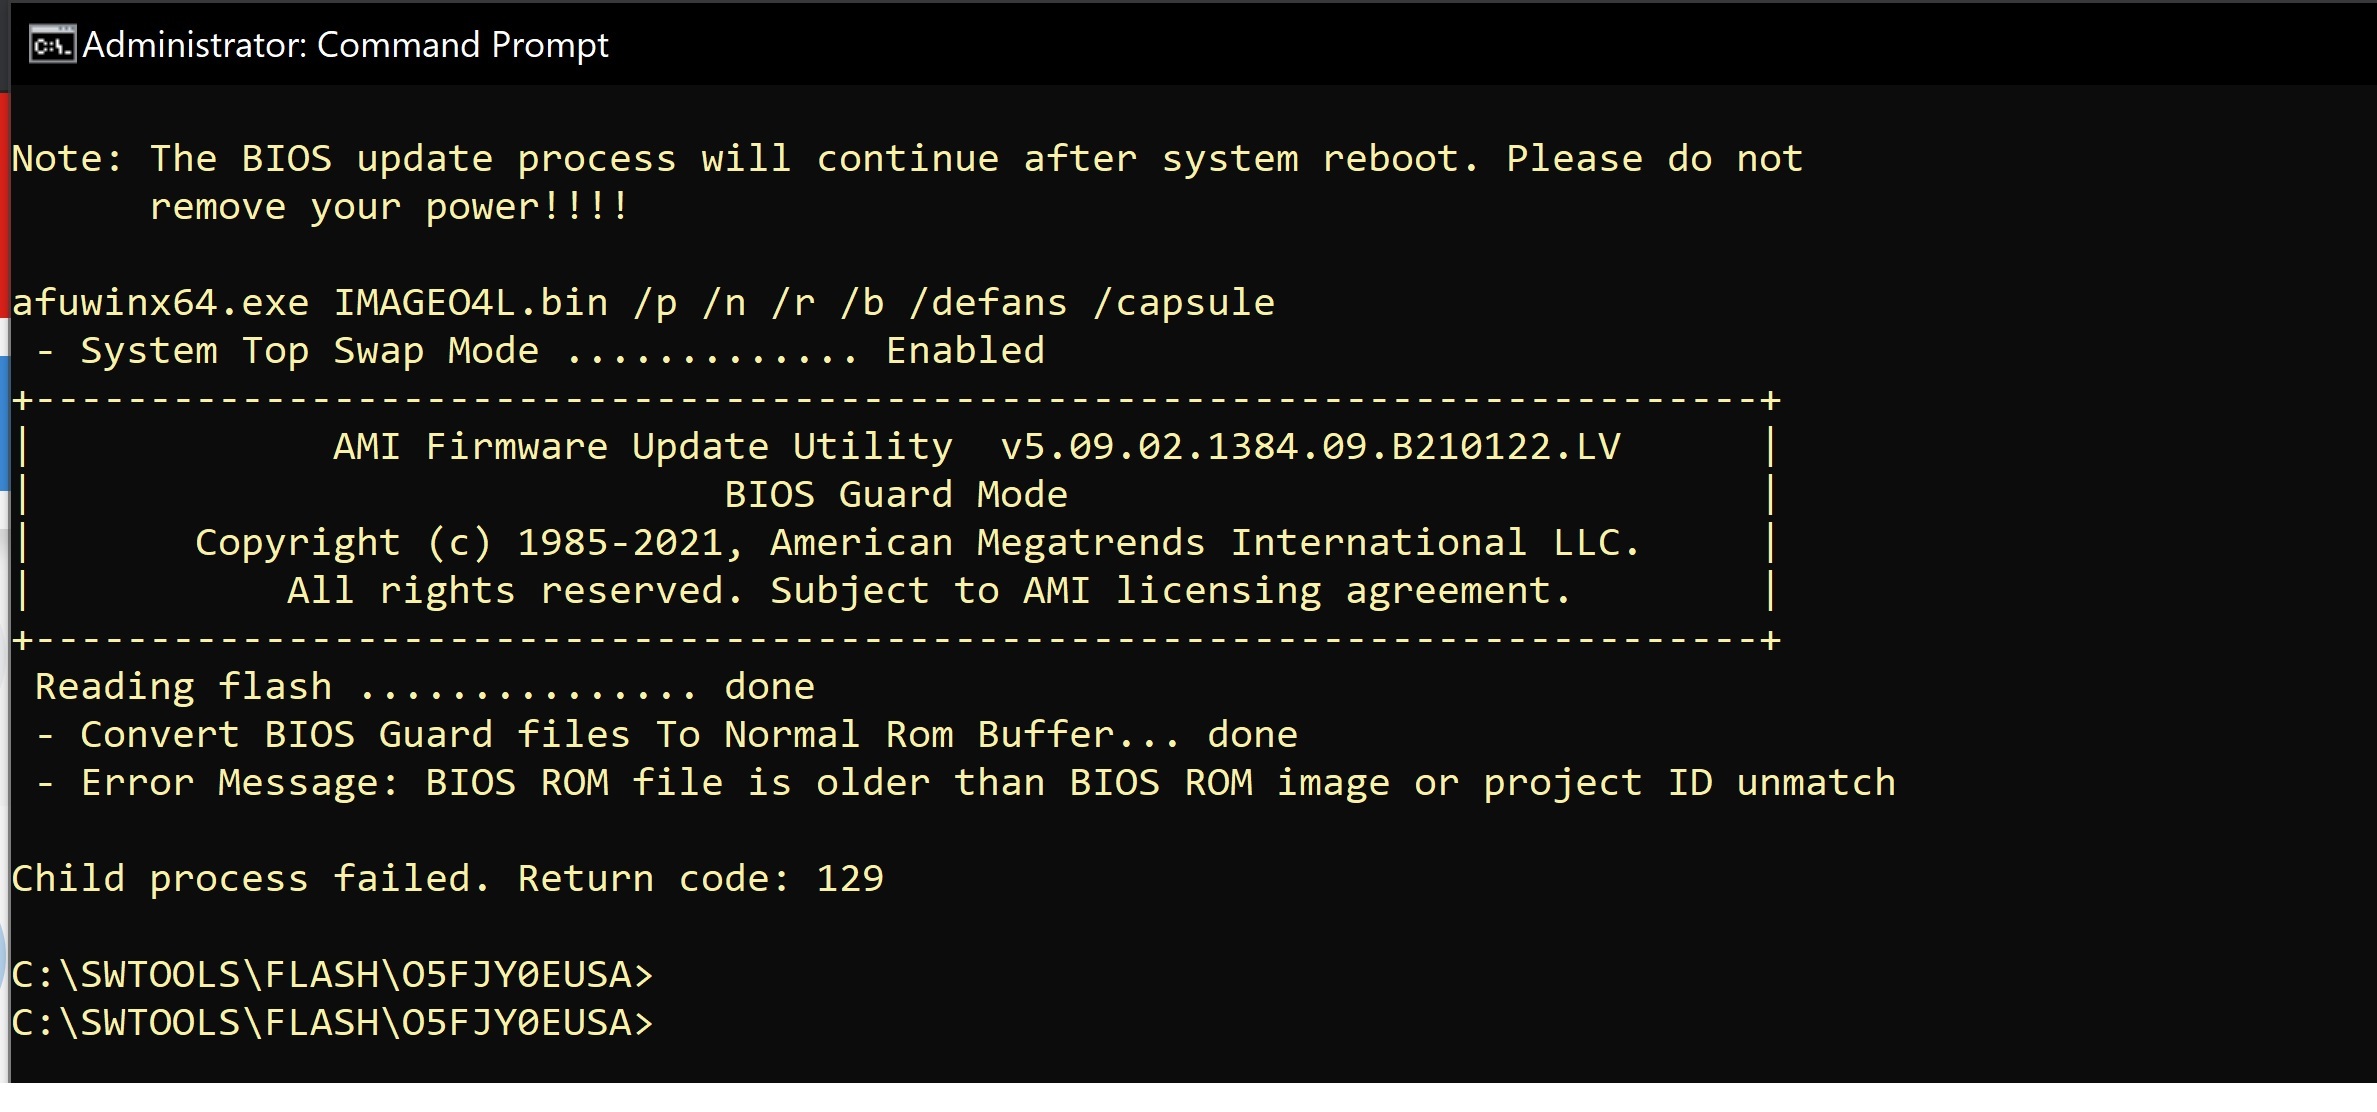Click the Note about BIOS update process
Viewport: 2377px width, 1112px height.
(907, 159)
